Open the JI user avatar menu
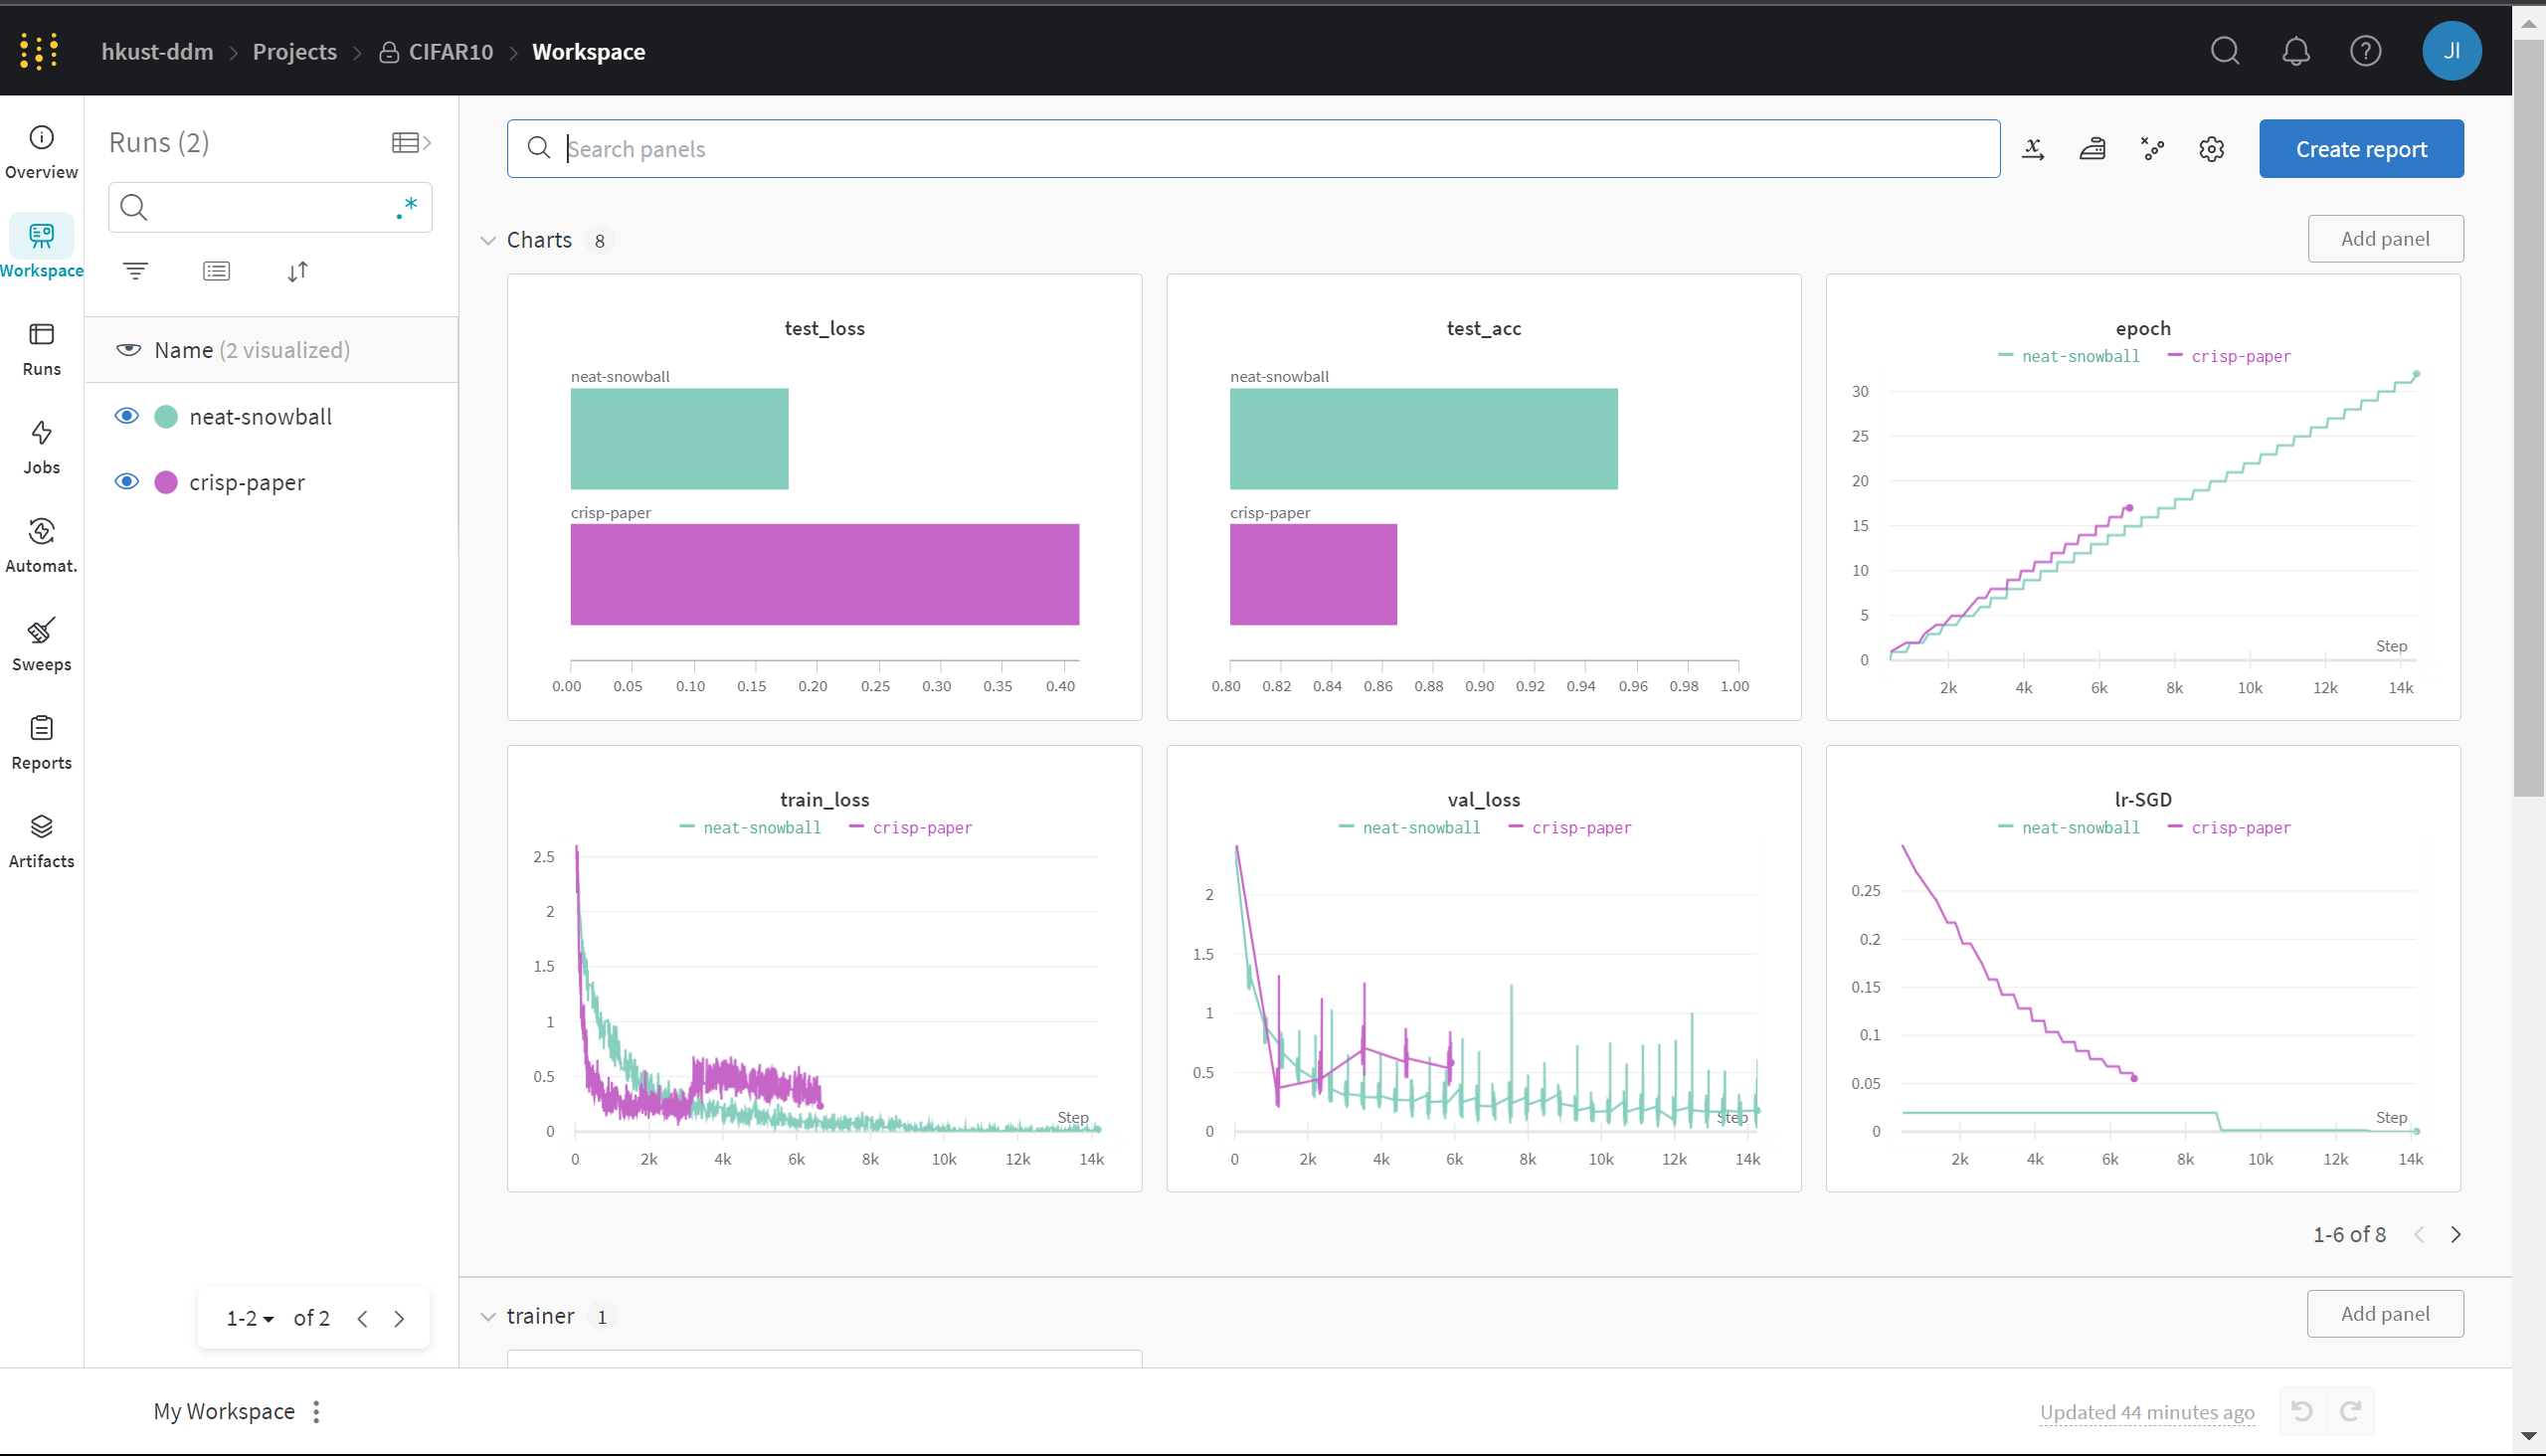This screenshot has height=1456, width=2546. (2451, 51)
